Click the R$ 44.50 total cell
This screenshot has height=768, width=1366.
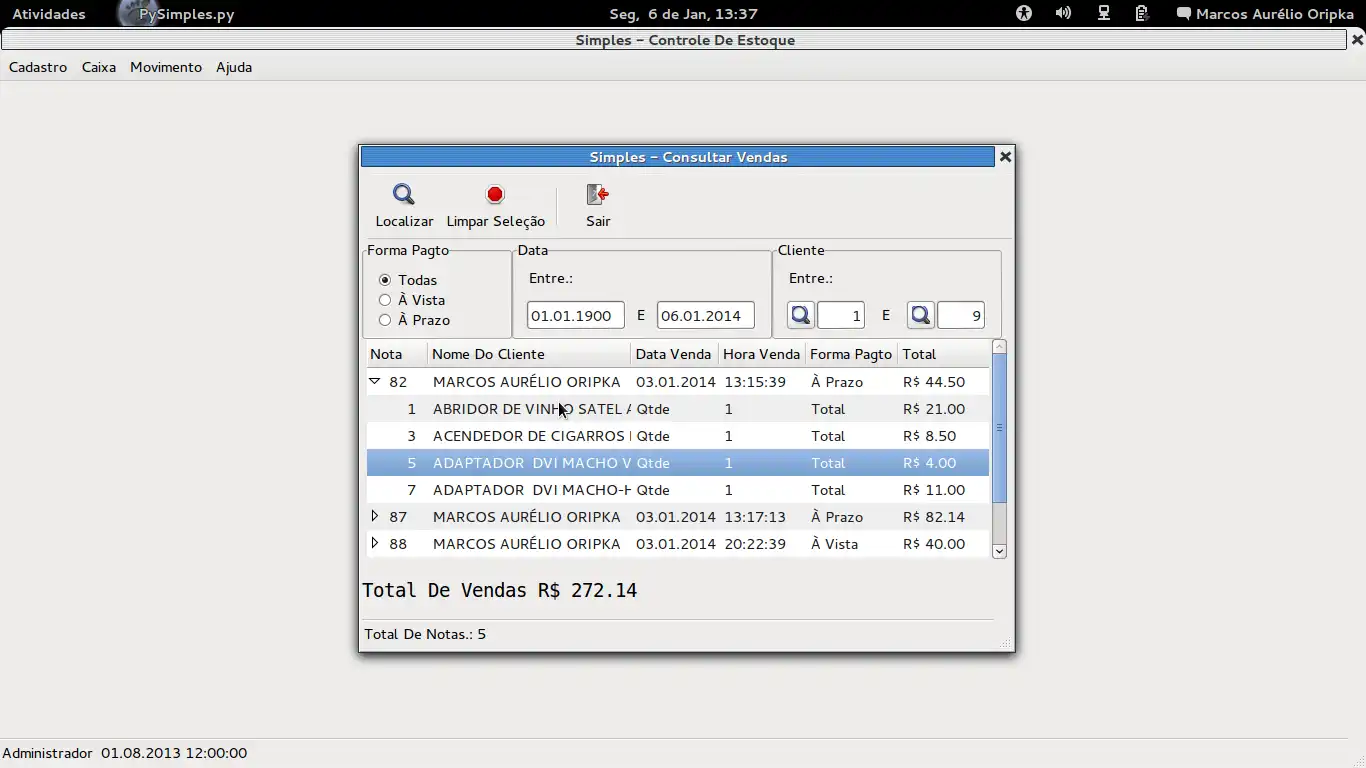[x=934, y=382]
